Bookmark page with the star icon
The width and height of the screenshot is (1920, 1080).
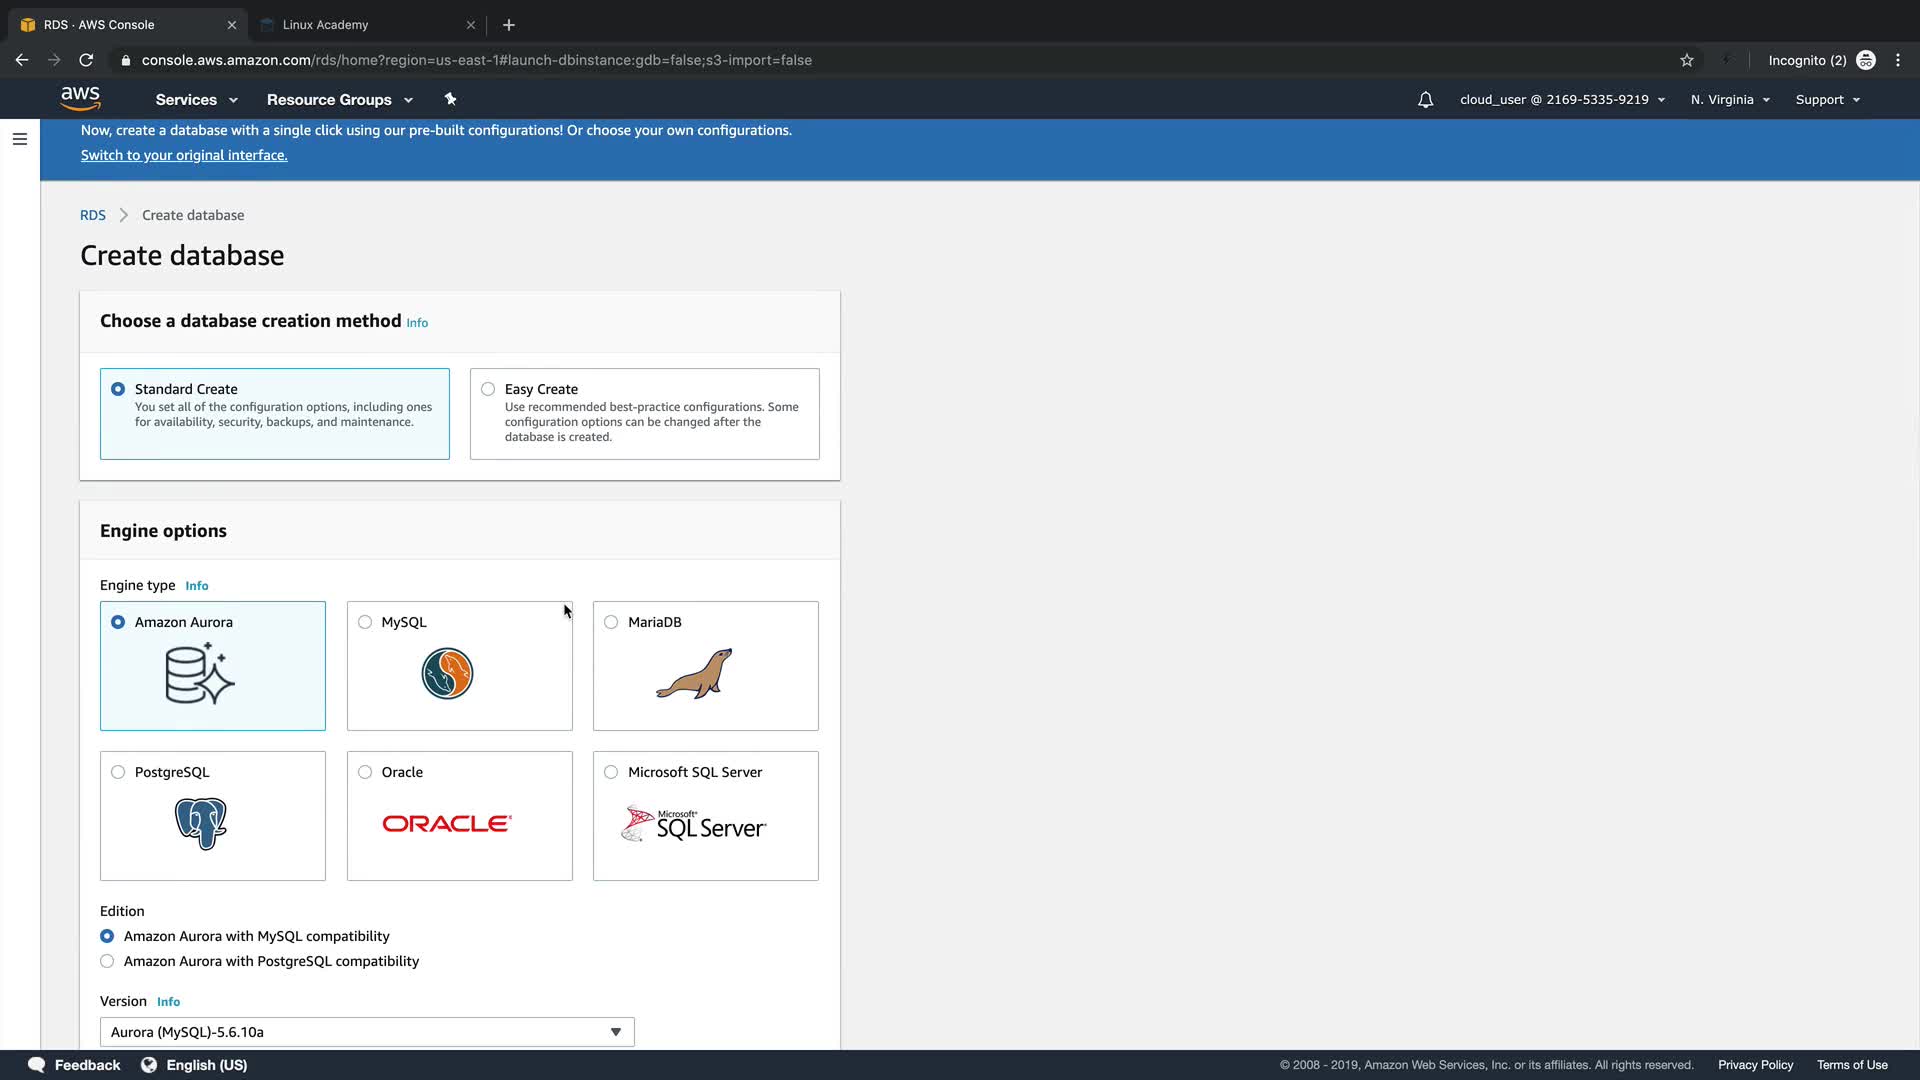[x=1687, y=60]
